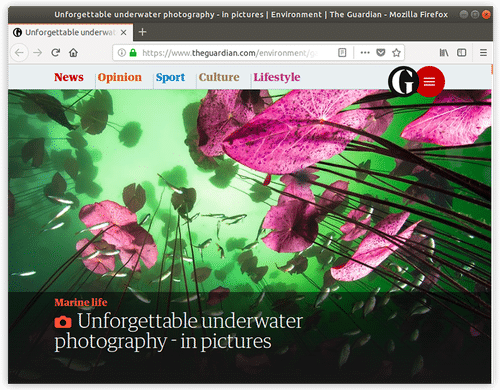This screenshot has width=500, height=390.
Task: Maximize the Firefox window
Action: [x=475, y=14]
